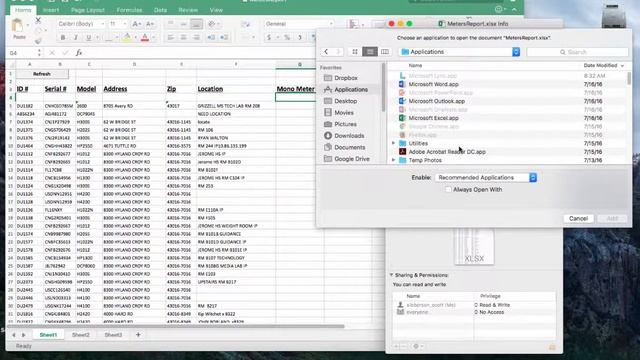Align cell text to the right
The width and height of the screenshot is (640, 360).
(196, 38)
